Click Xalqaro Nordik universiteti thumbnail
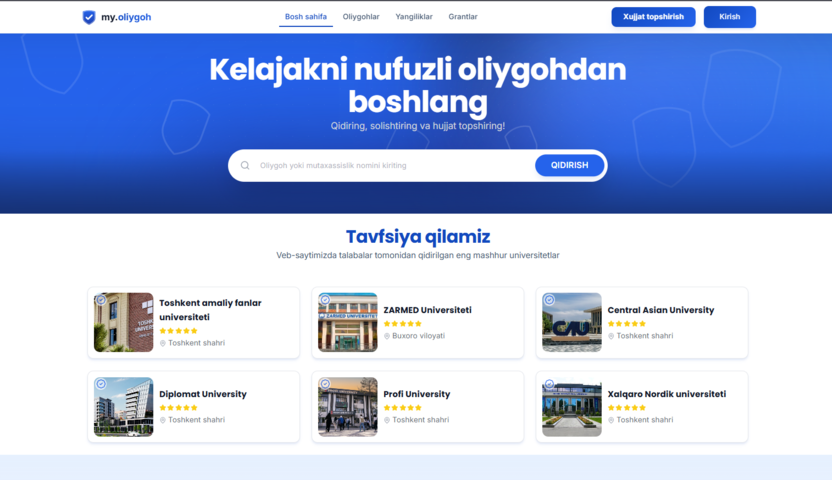 (x=572, y=407)
